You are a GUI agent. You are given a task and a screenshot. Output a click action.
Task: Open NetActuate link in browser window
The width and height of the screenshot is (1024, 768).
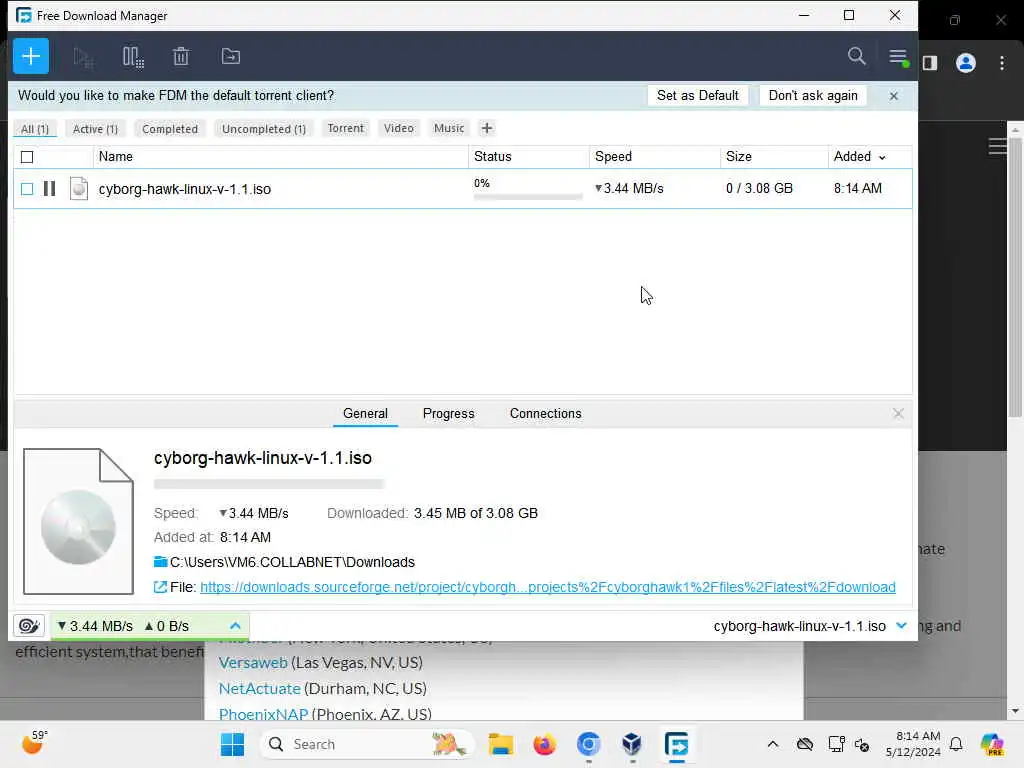click(x=259, y=688)
